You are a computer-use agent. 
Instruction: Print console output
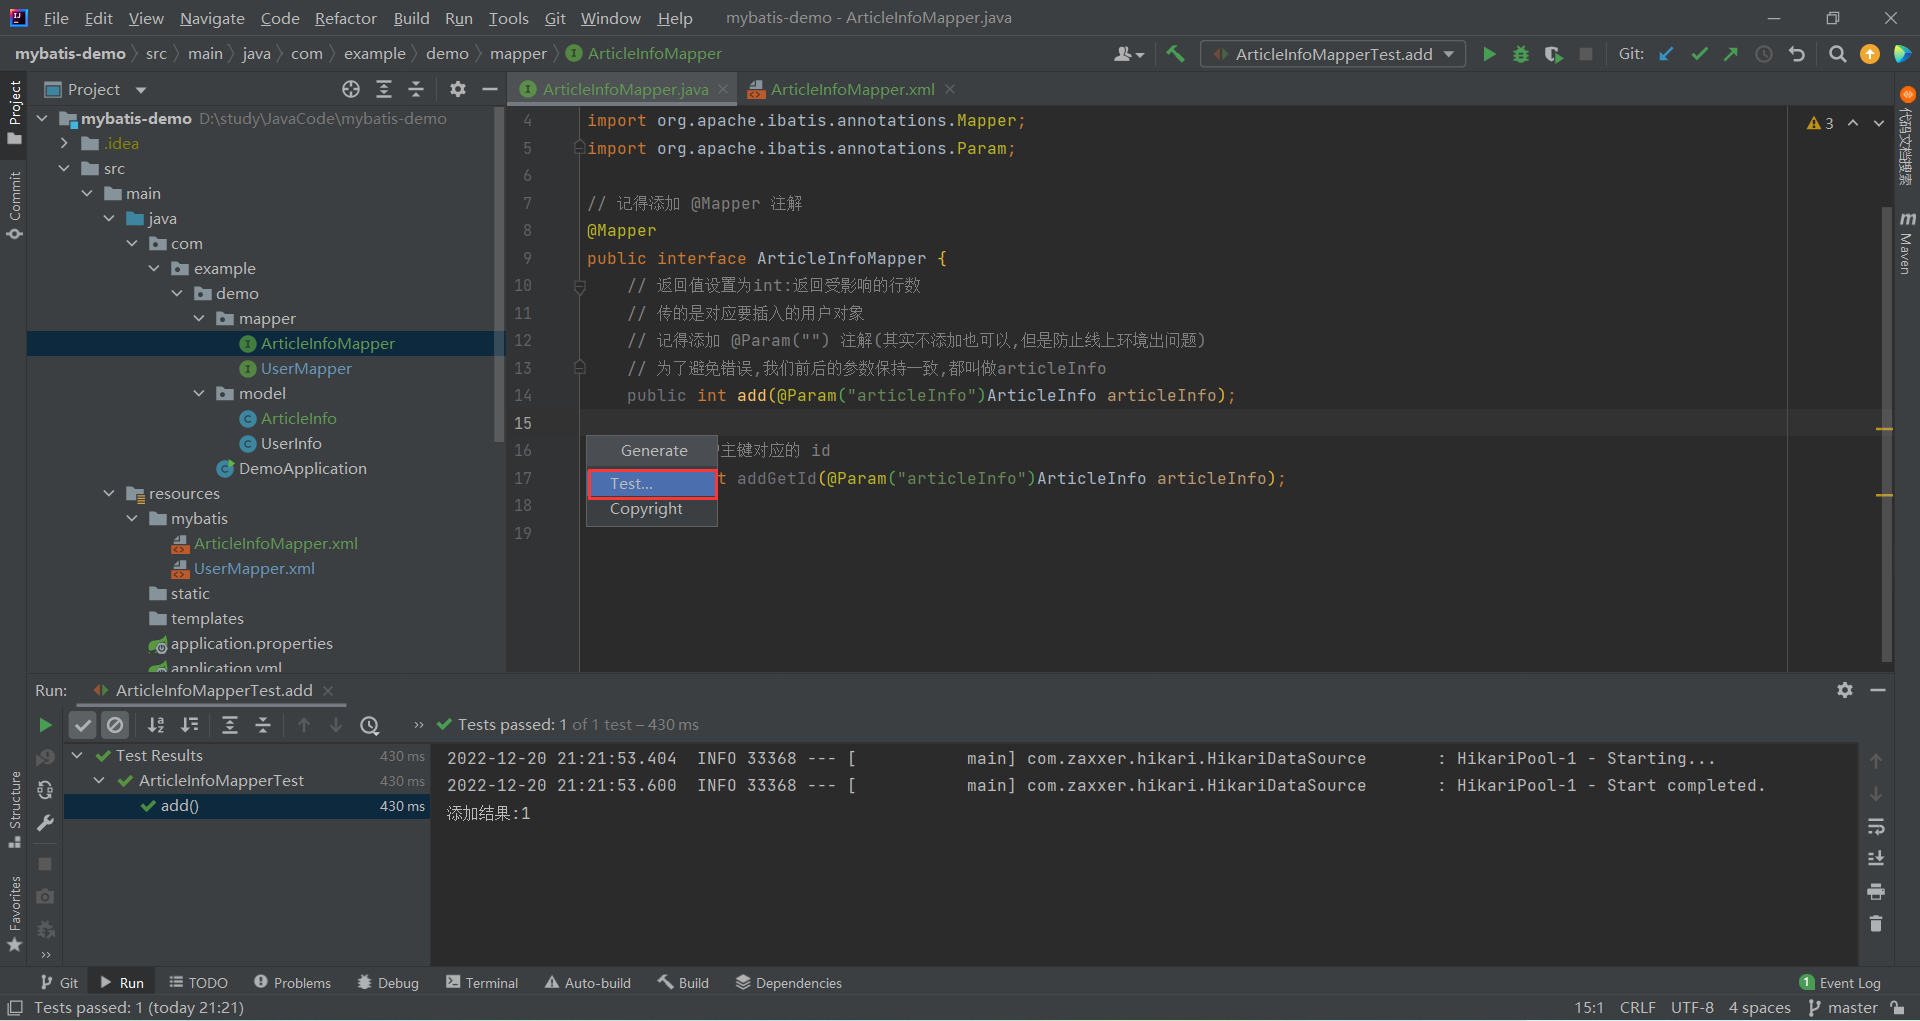pyautogui.click(x=1876, y=891)
